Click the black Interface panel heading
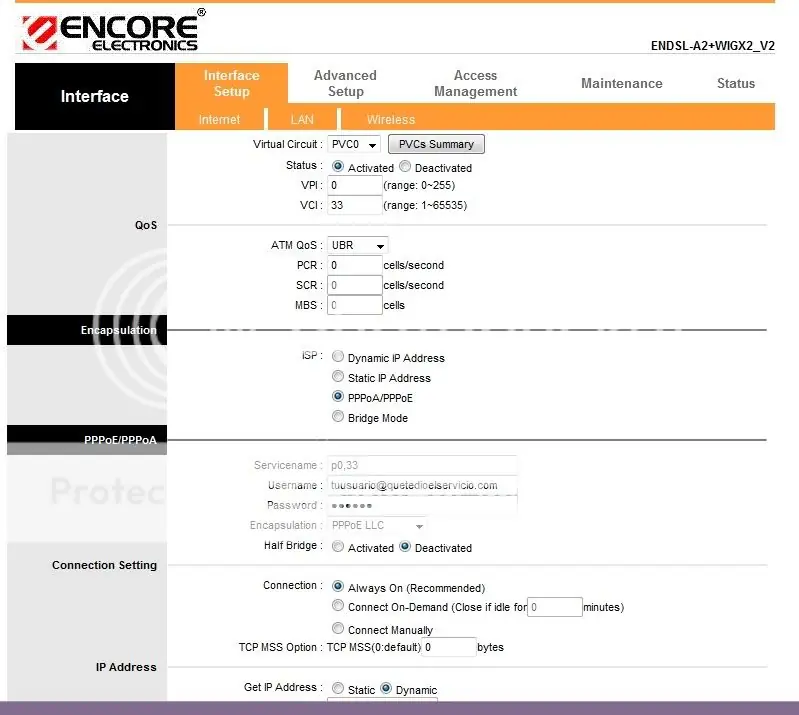Viewport: 799px width, 715px height. pyautogui.click(x=95, y=96)
